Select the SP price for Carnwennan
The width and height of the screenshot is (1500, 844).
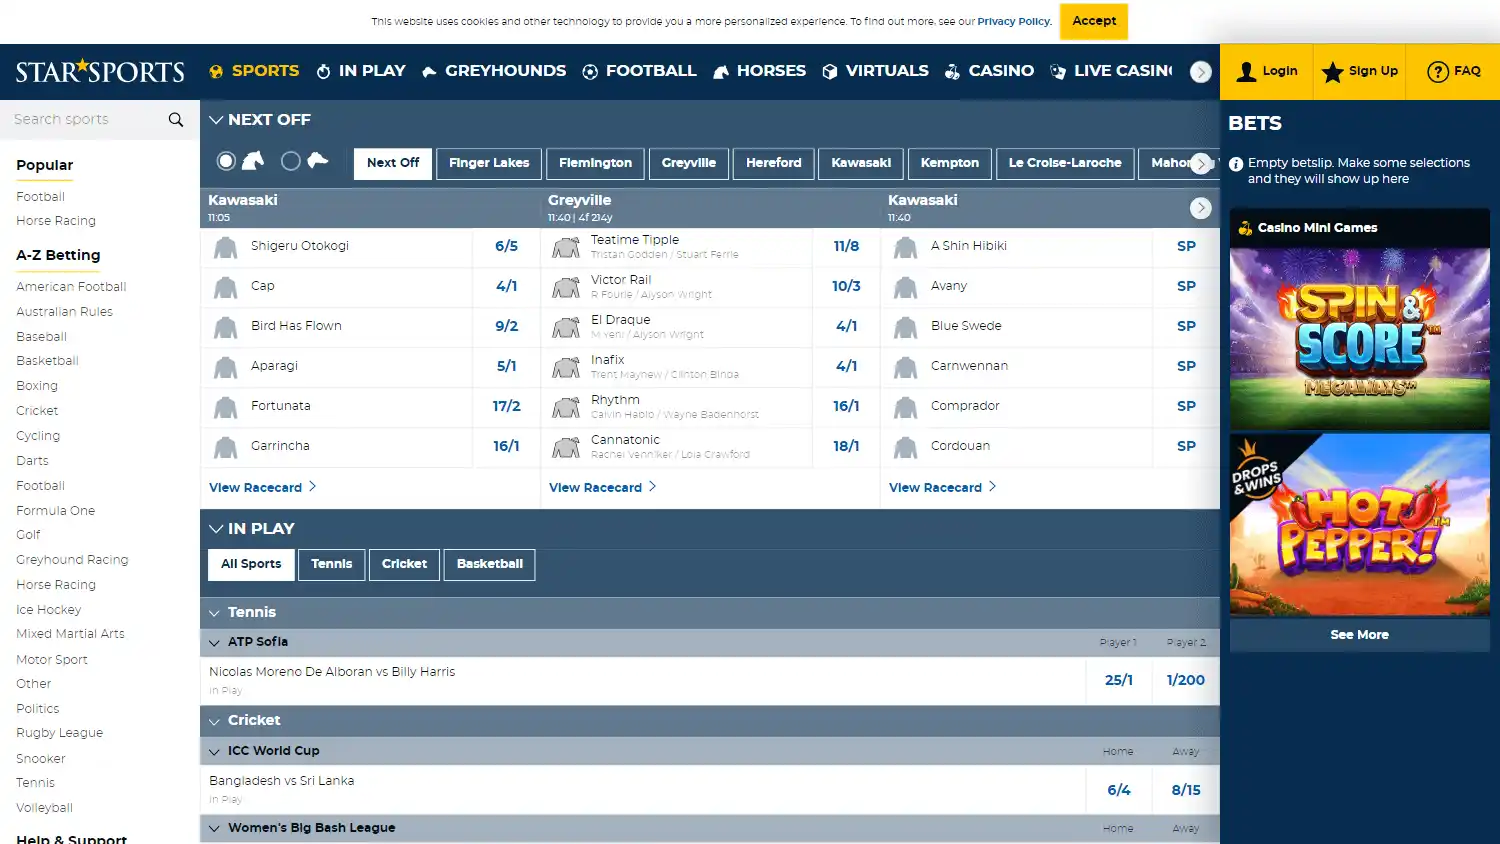1186,367
